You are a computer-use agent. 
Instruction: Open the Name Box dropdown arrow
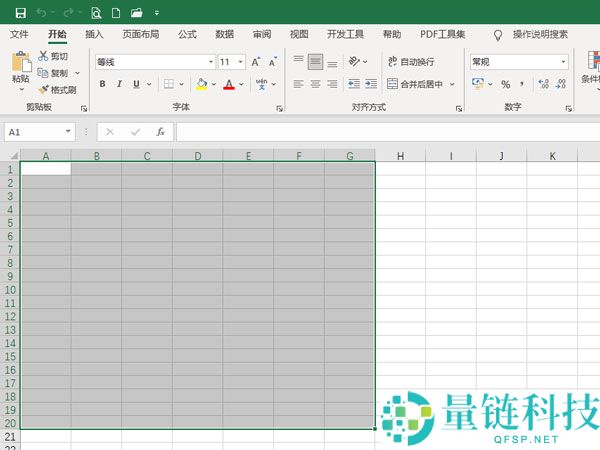(68, 131)
